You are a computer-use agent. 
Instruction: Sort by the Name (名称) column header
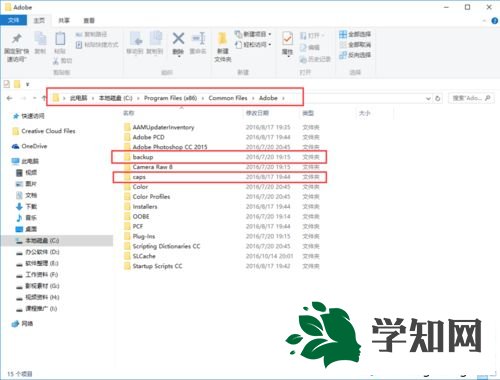pos(129,113)
